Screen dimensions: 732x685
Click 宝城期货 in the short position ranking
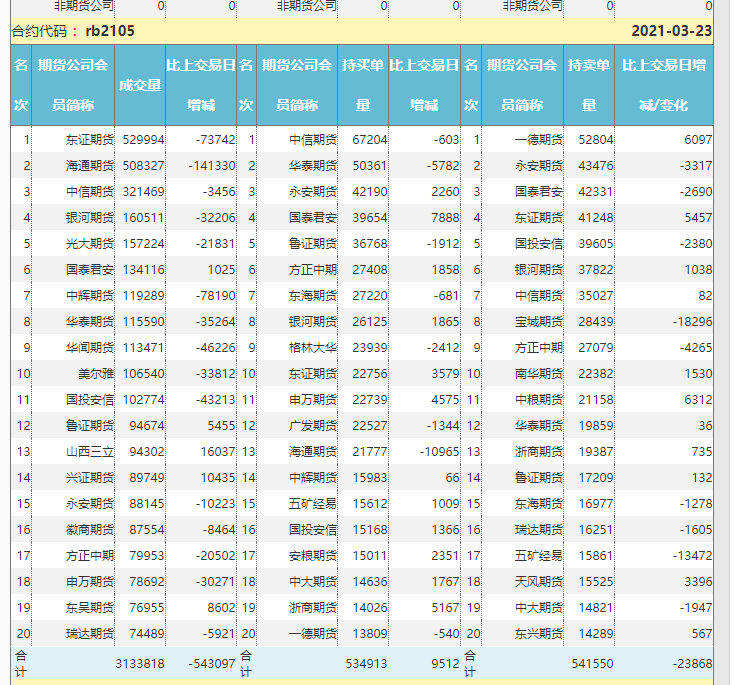[538, 322]
